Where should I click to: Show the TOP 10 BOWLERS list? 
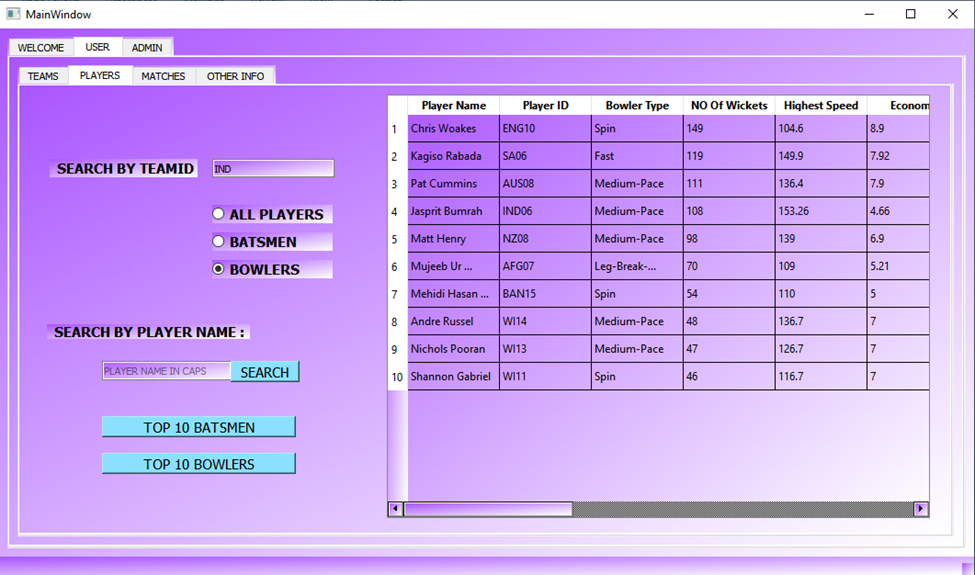(x=199, y=464)
